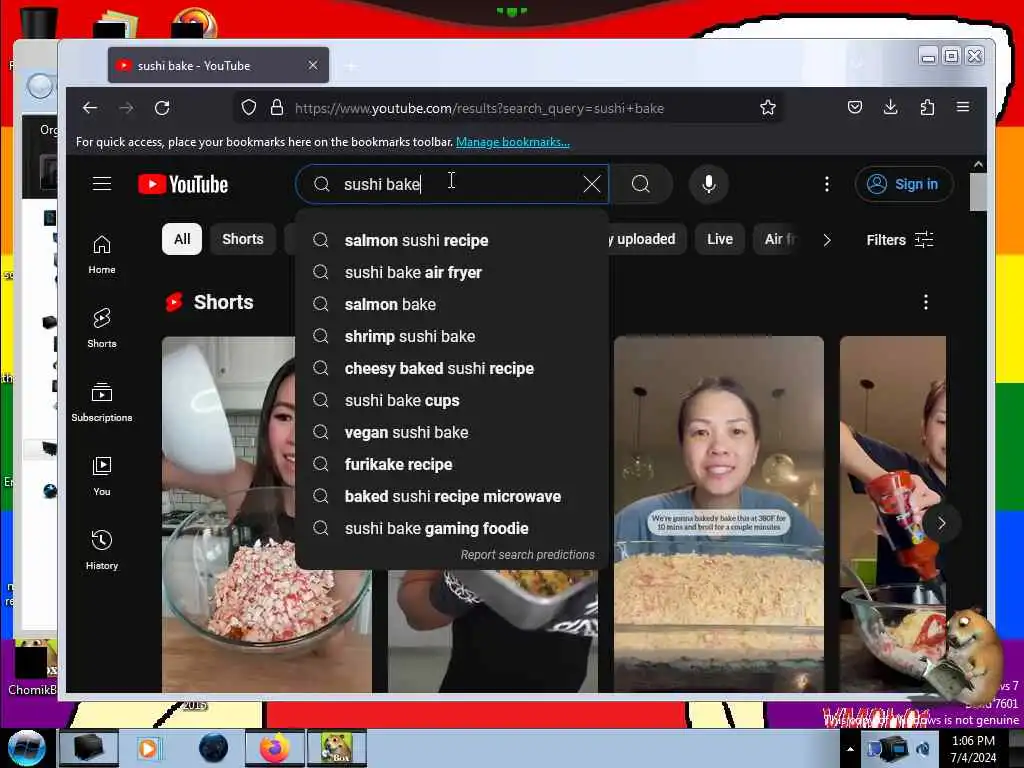Click the taskbar clock 1:06 PM
1024x768 pixels.
(973, 741)
